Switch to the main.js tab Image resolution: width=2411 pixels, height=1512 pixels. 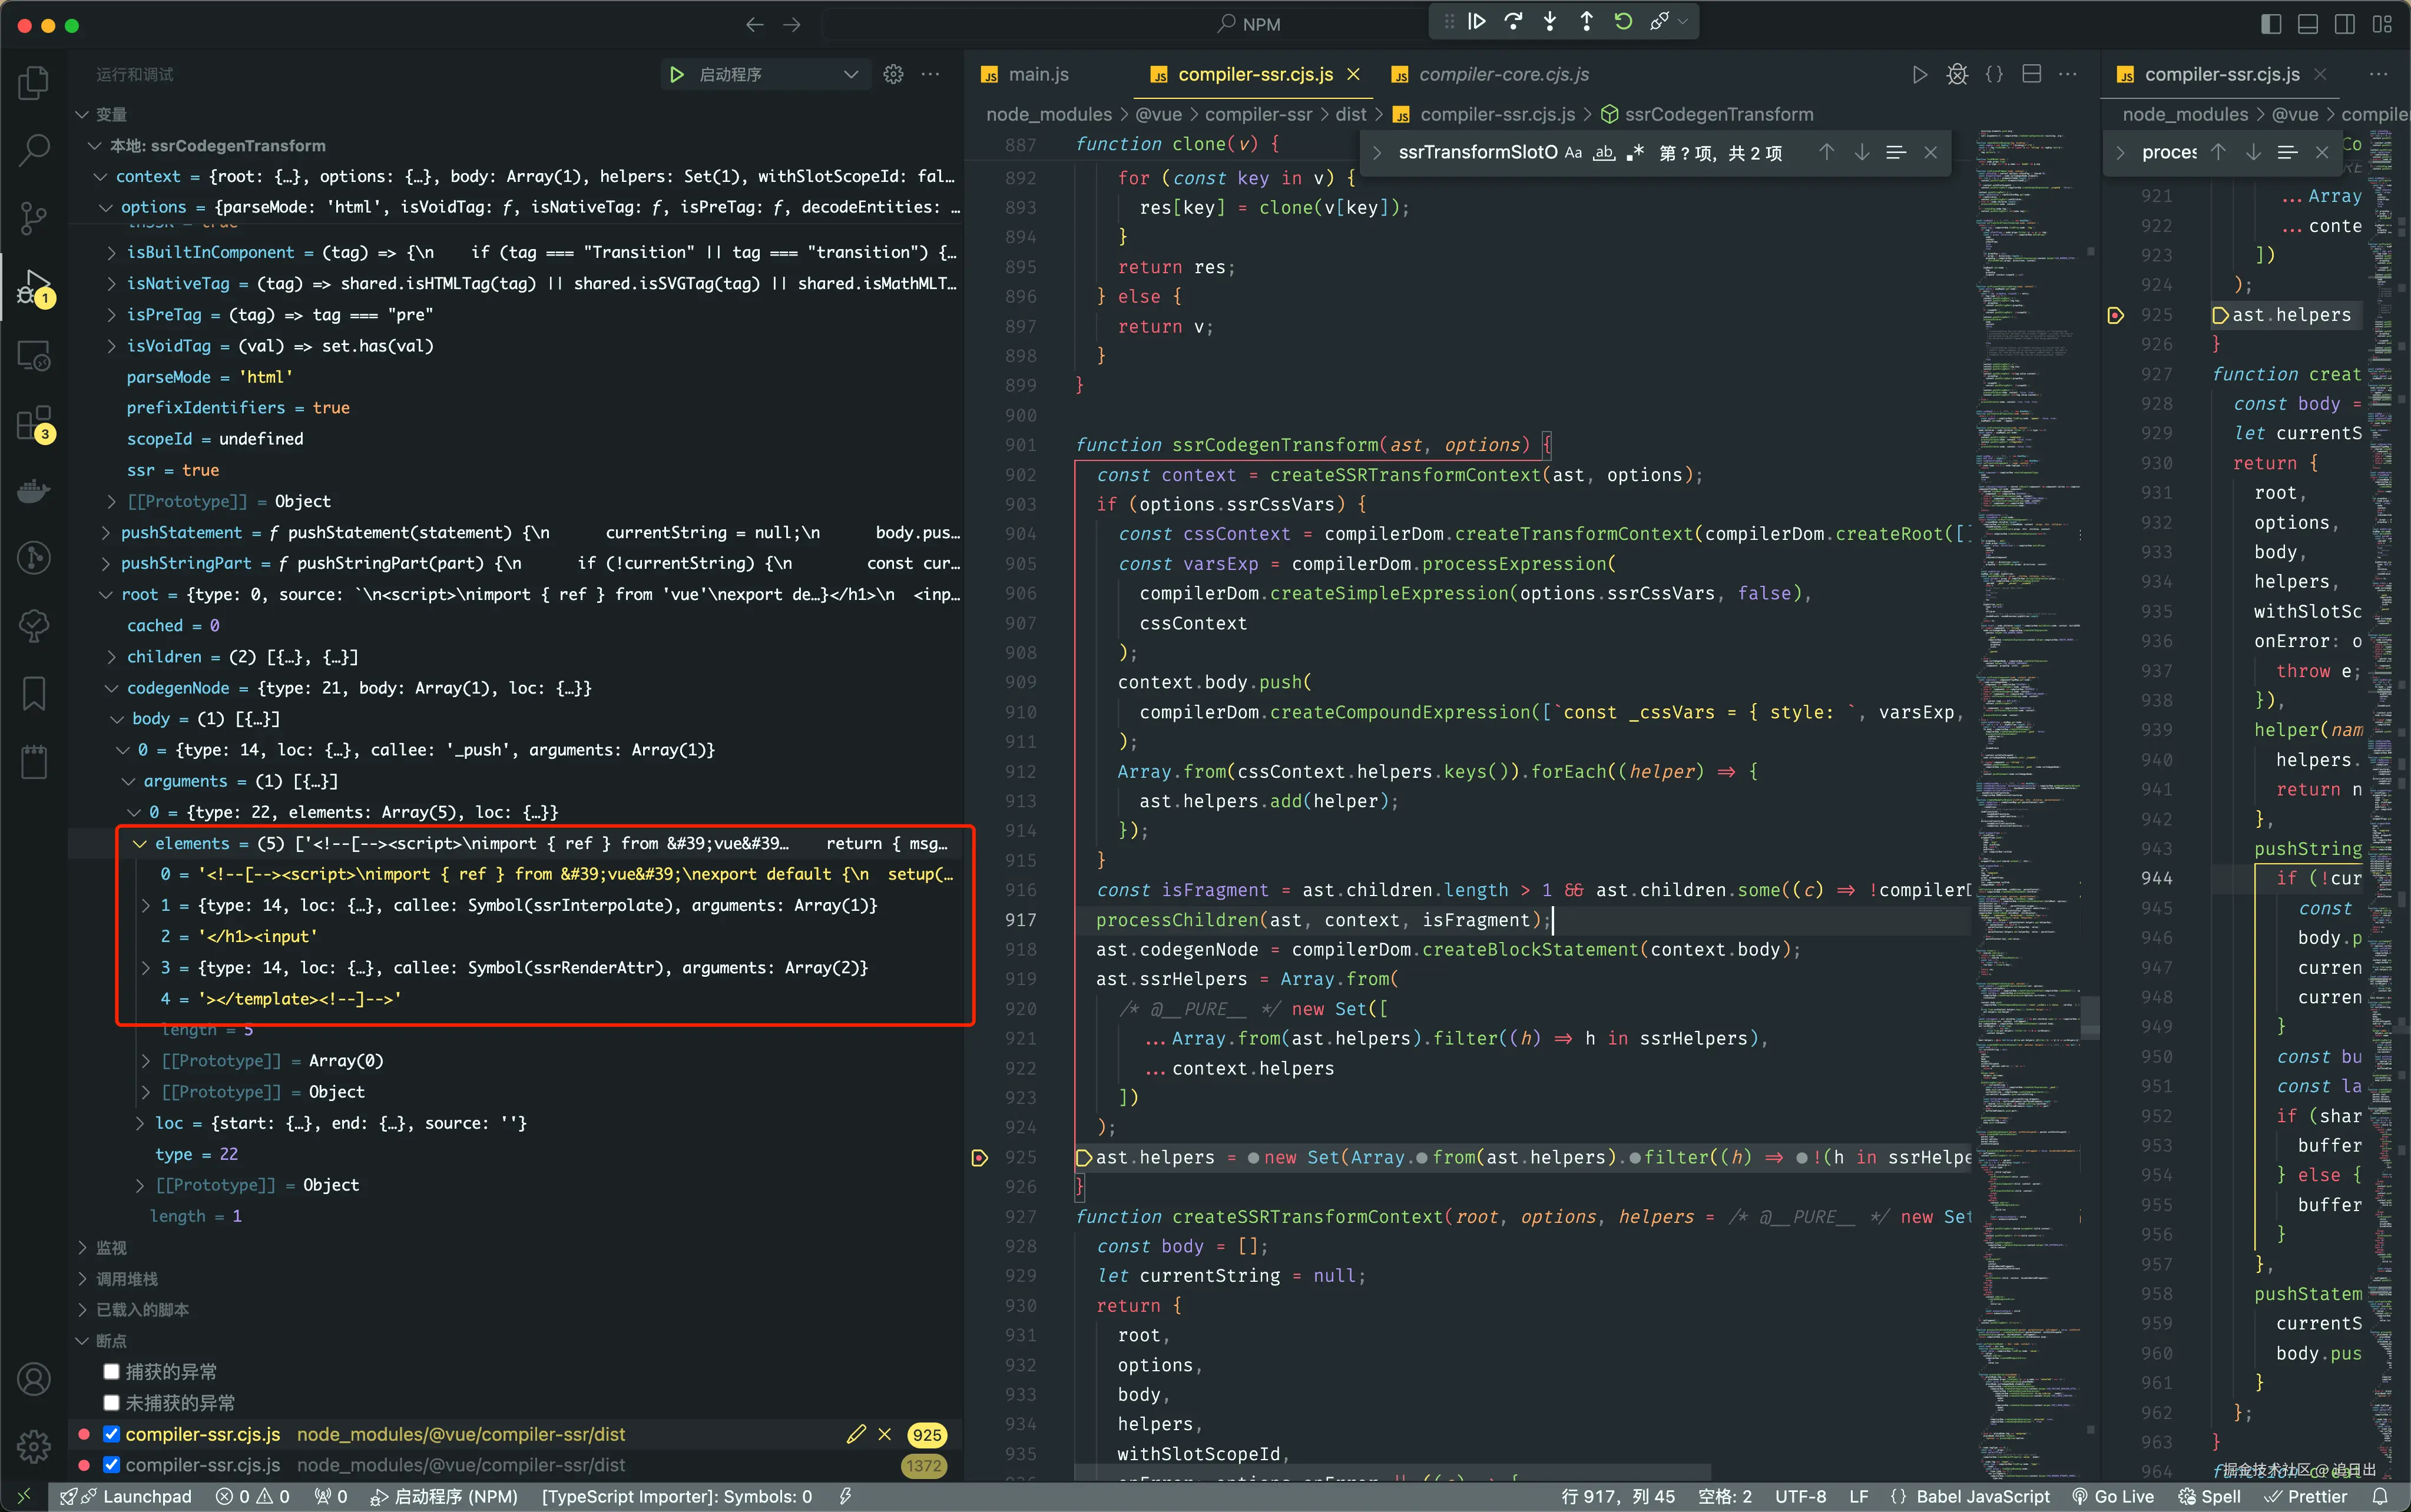pos(1037,74)
